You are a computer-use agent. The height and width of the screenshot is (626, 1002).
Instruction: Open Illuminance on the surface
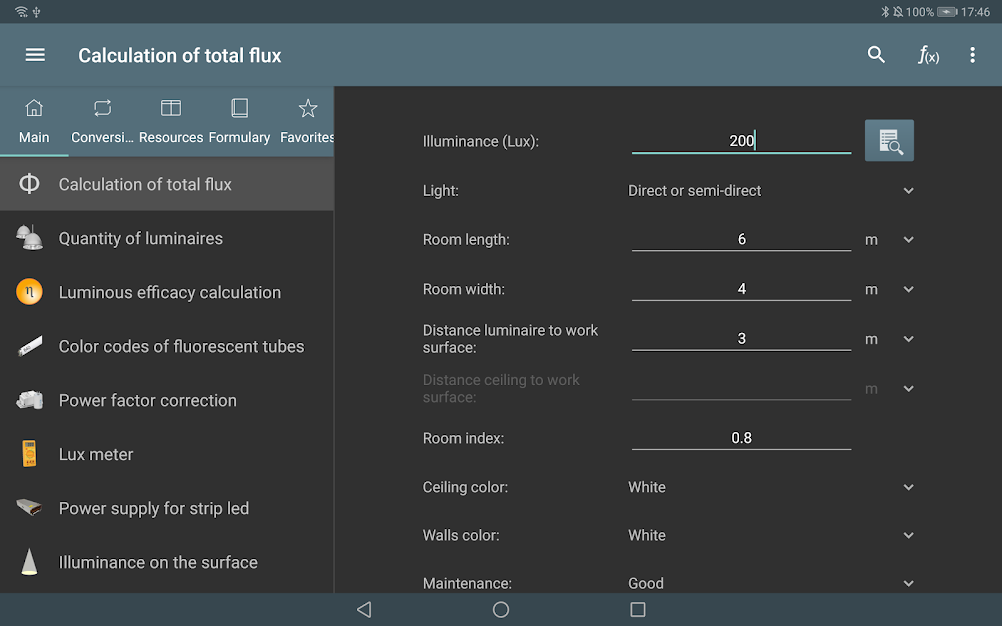coord(167,562)
